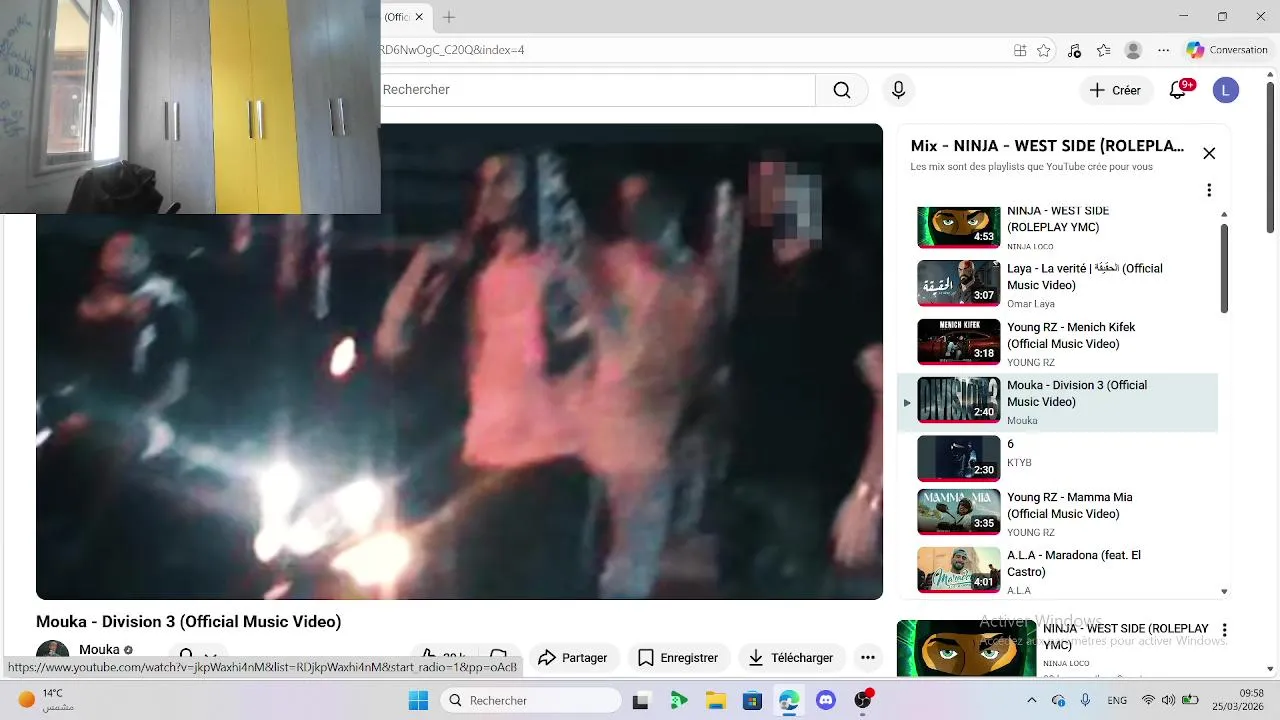Image resolution: width=1280 pixels, height=720 pixels.
Task: Click the OneDrive cloud tray icon
Action: point(1058,700)
